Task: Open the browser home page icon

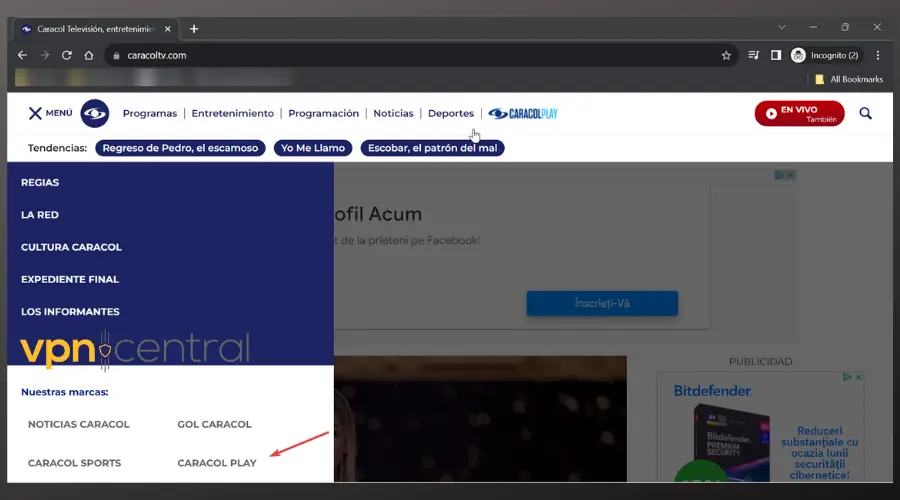Action: pyautogui.click(x=88, y=56)
